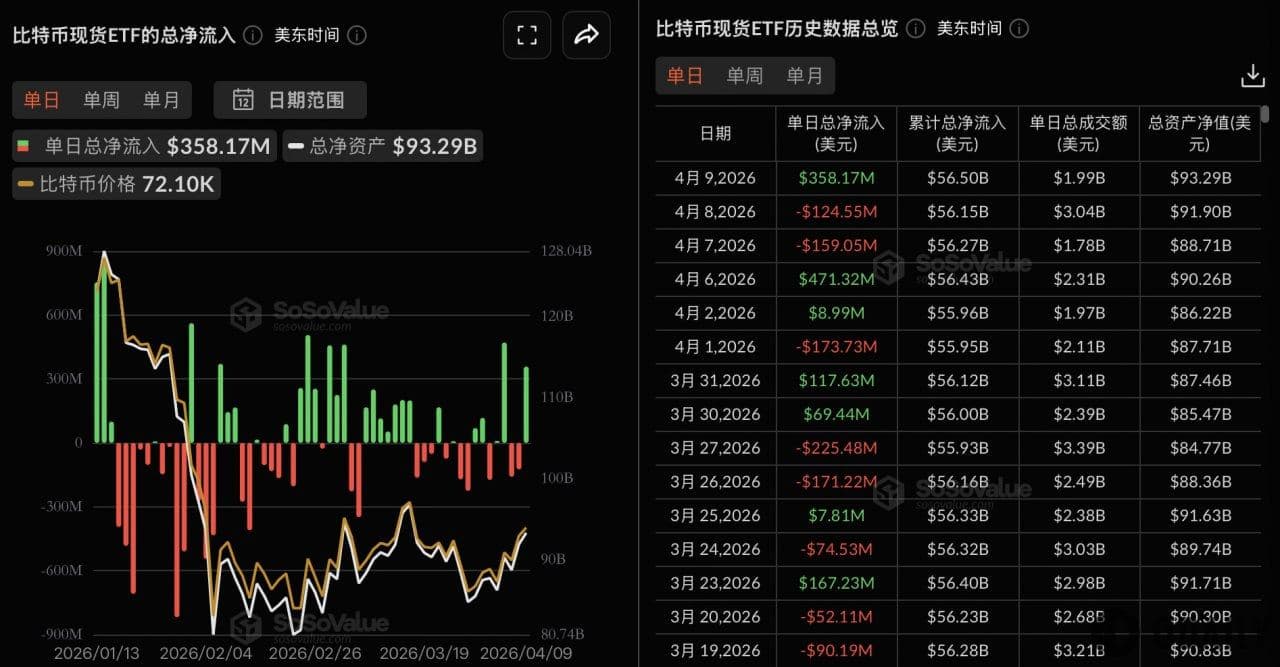Select 单月 tab above the chart

(x=161, y=100)
